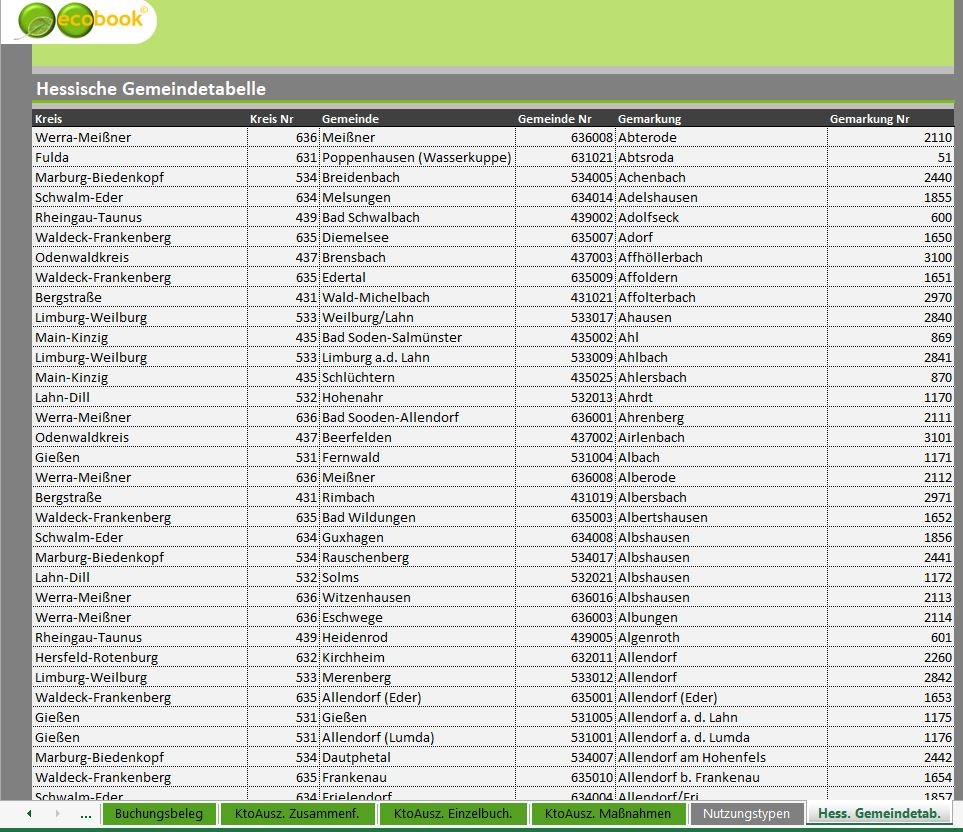Open the KtoAusz. Zusammenf. sheet tab
963x832 pixels.
pyautogui.click(x=297, y=814)
